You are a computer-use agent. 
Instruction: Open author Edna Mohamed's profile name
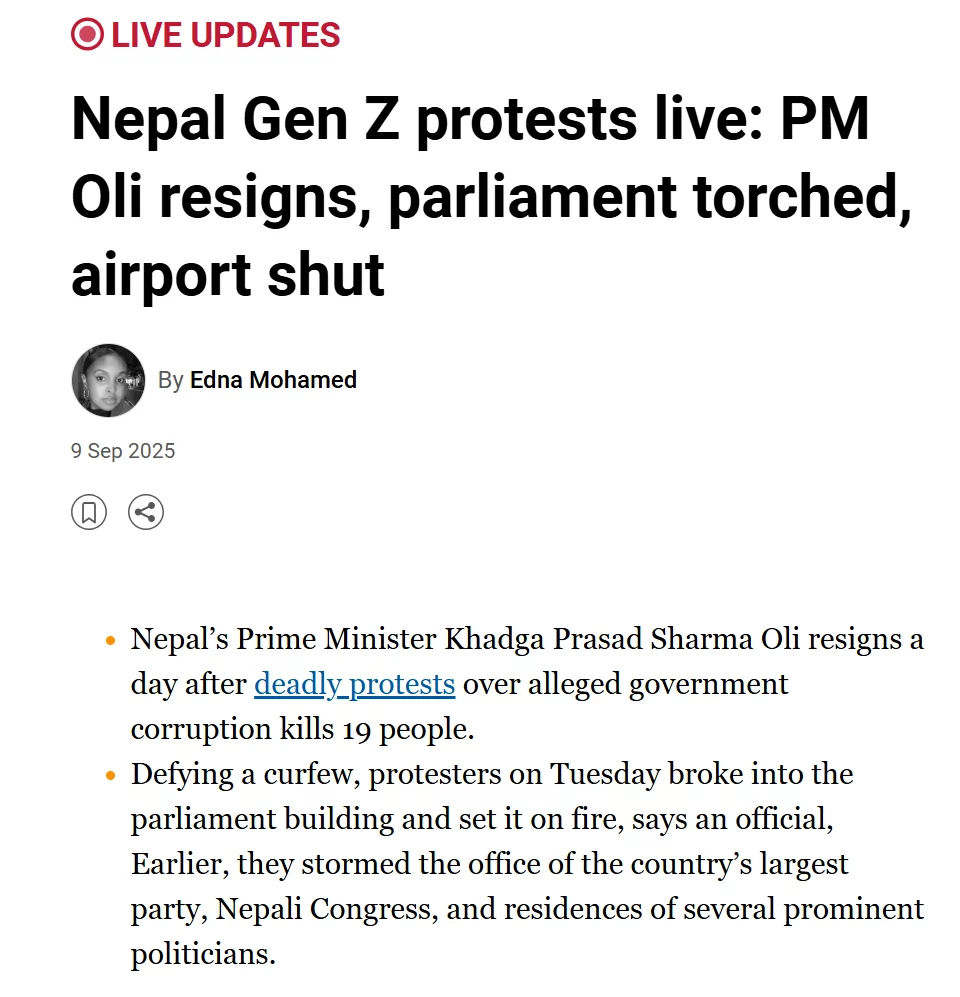point(273,380)
